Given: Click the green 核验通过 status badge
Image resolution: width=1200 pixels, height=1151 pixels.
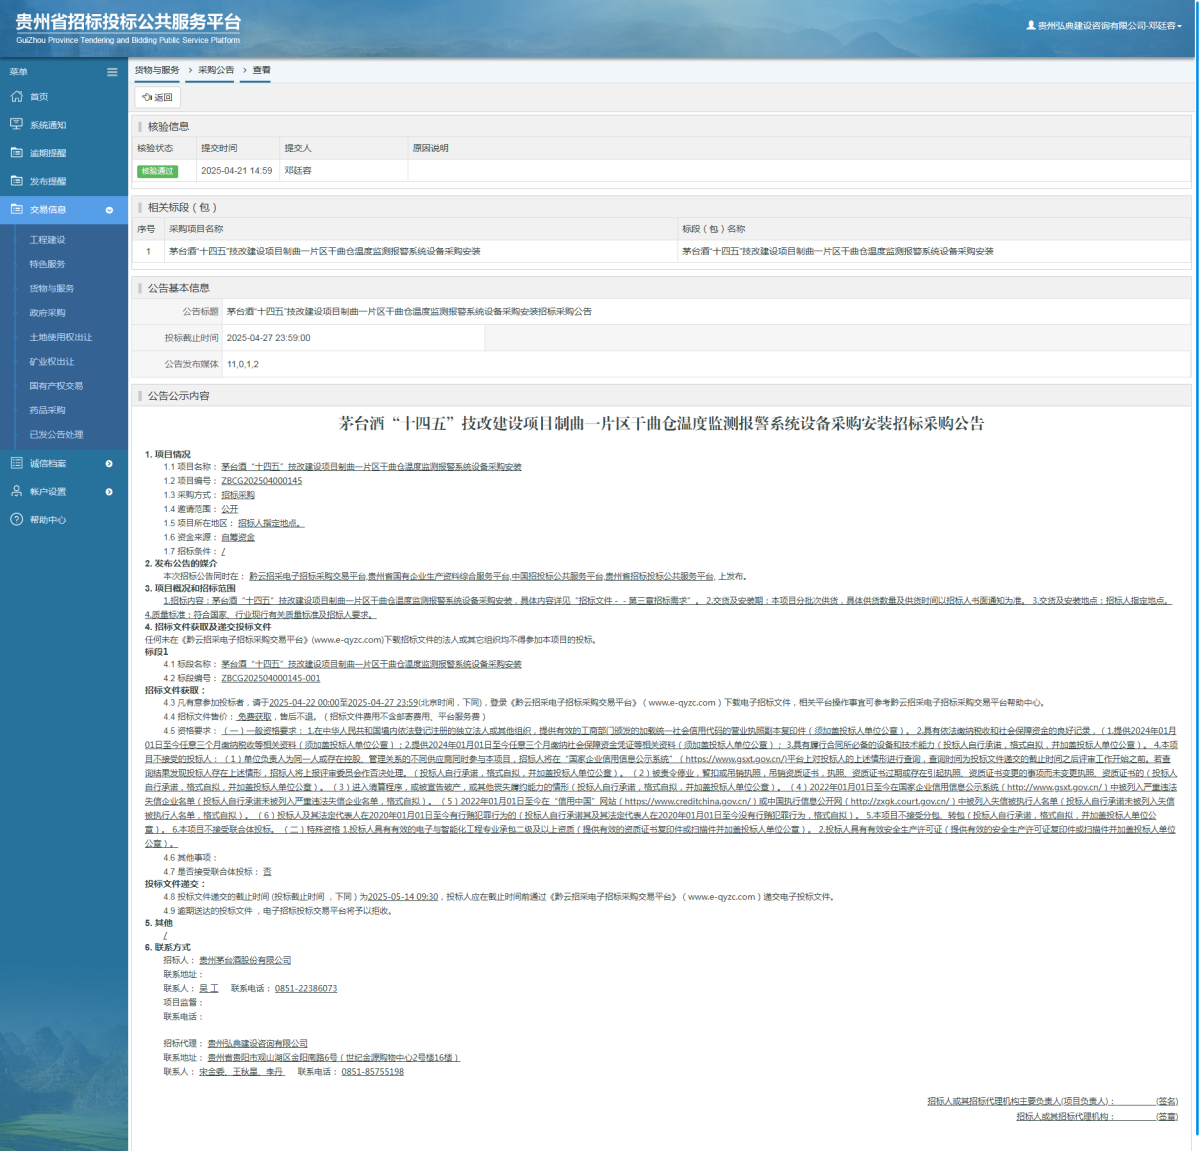Looking at the screenshot, I should pyautogui.click(x=157, y=171).
